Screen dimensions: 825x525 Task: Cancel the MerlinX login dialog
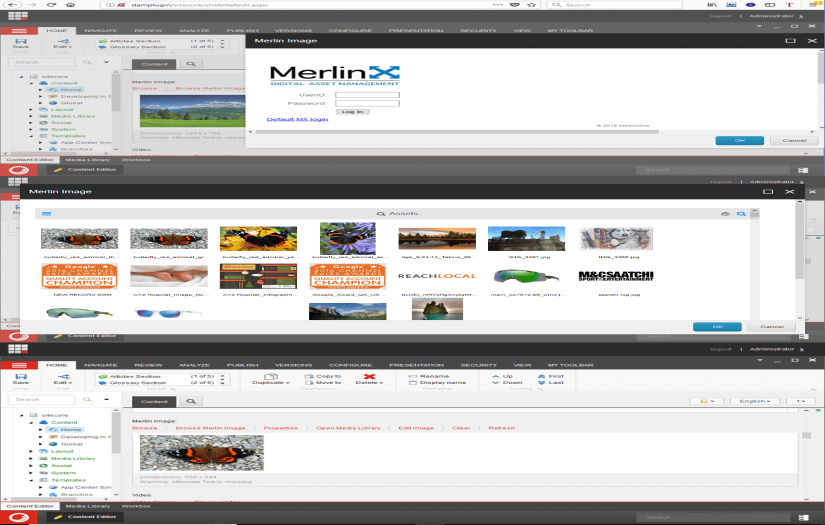tap(794, 140)
